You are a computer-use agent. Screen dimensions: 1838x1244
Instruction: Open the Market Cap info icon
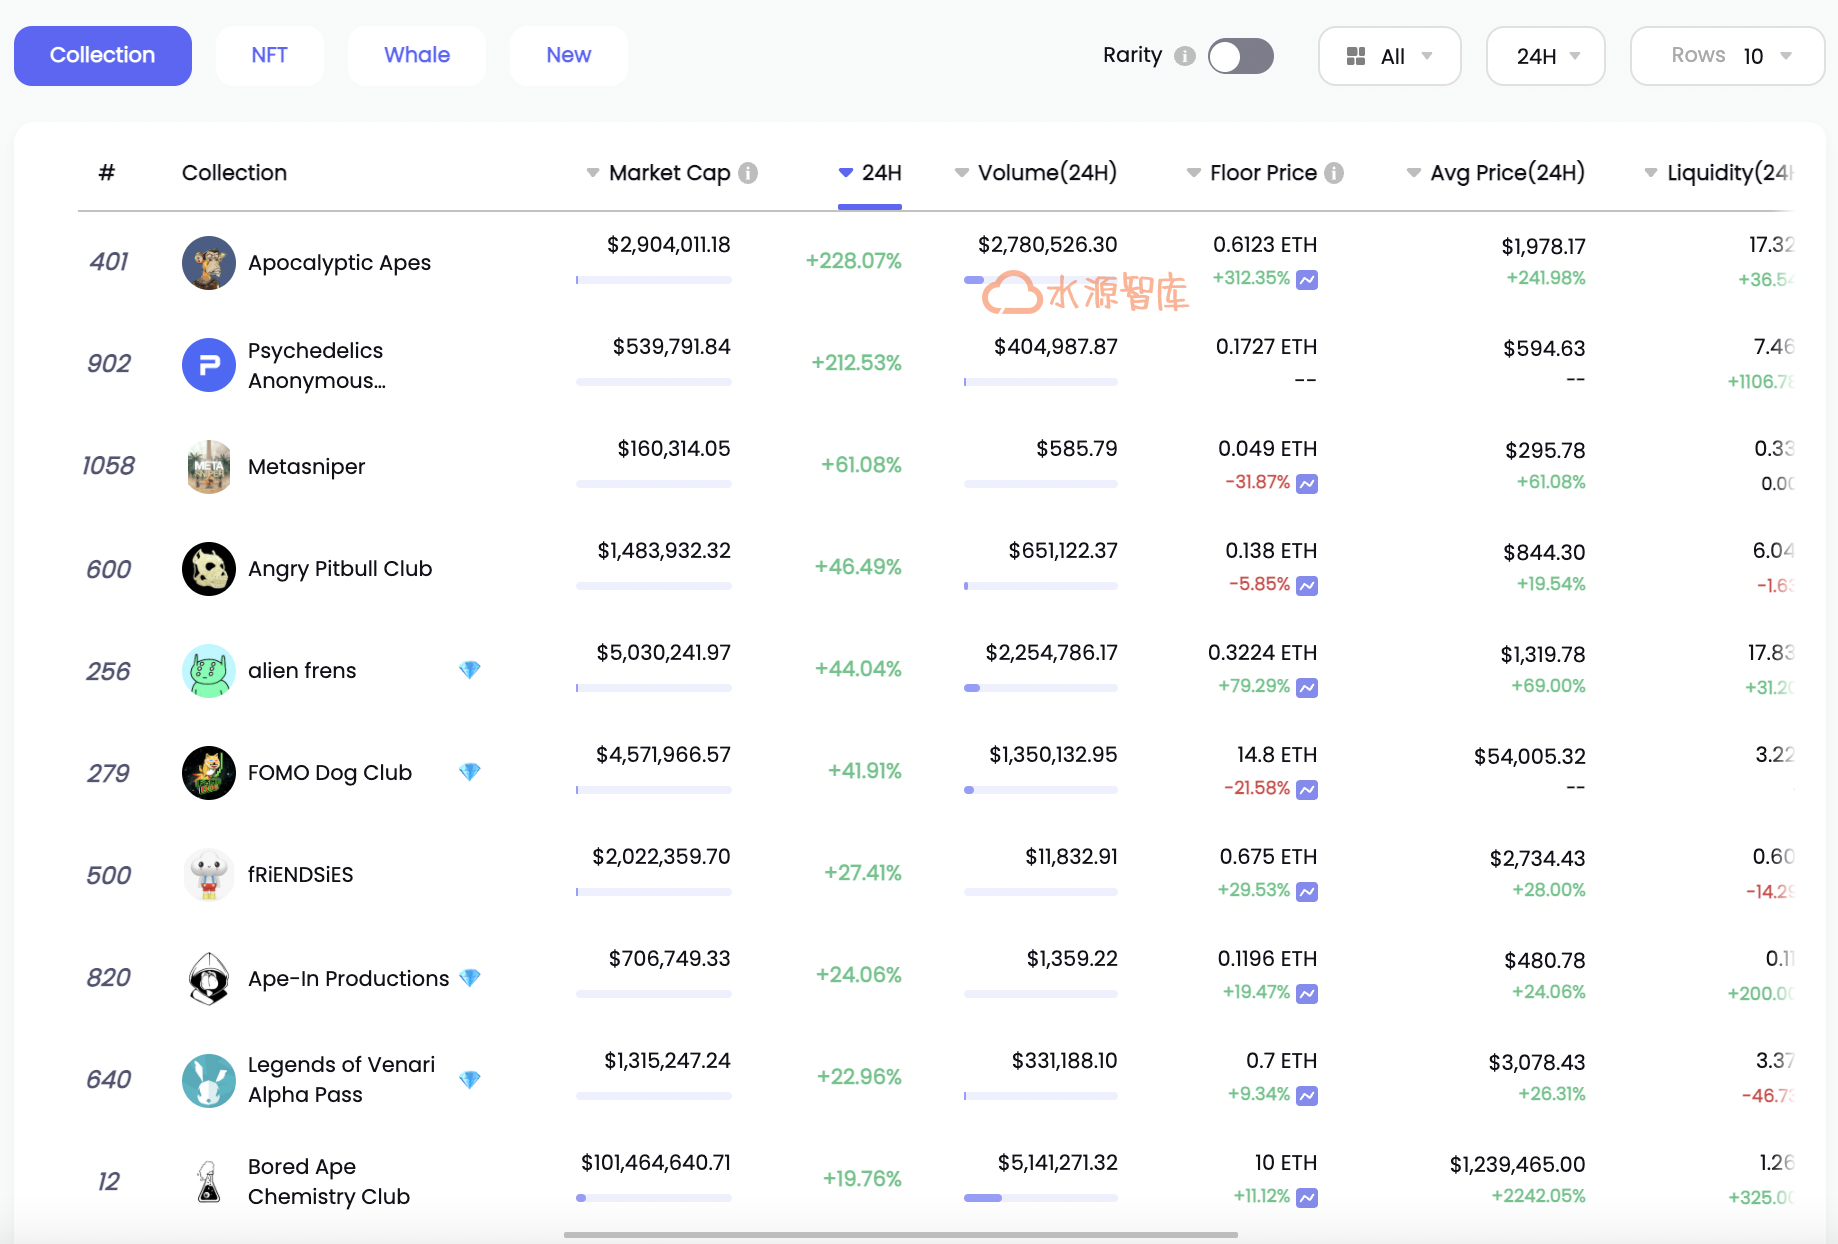point(748,173)
